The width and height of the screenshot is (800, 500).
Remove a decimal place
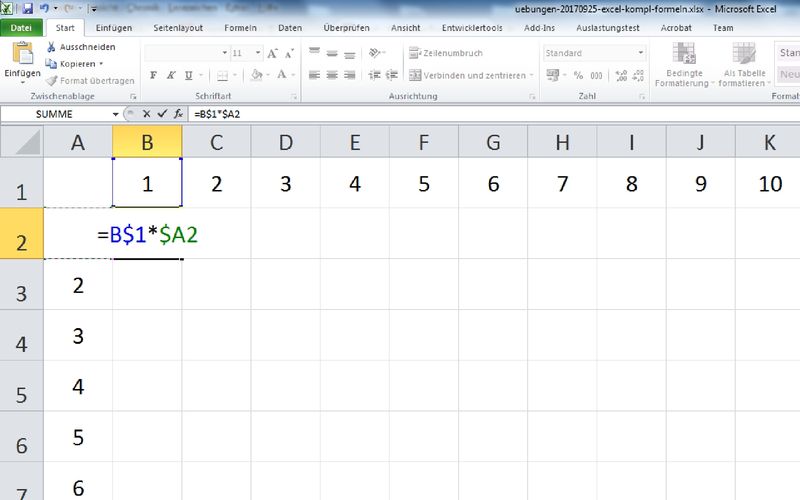click(x=638, y=76)
